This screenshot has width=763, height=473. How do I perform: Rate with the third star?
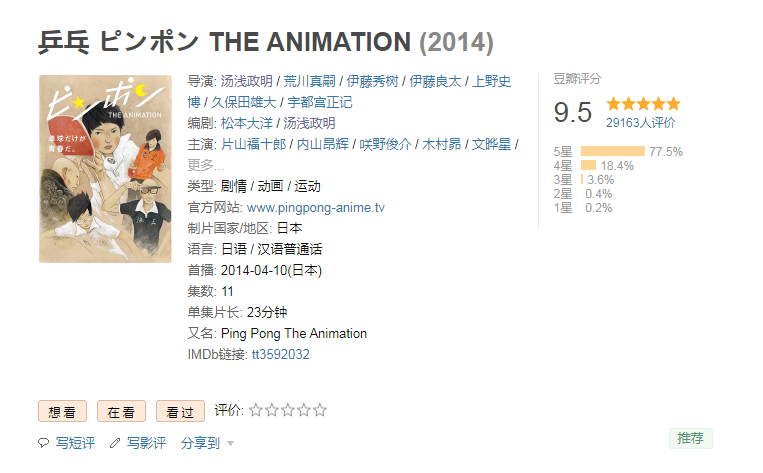click(x=288, y=410)
